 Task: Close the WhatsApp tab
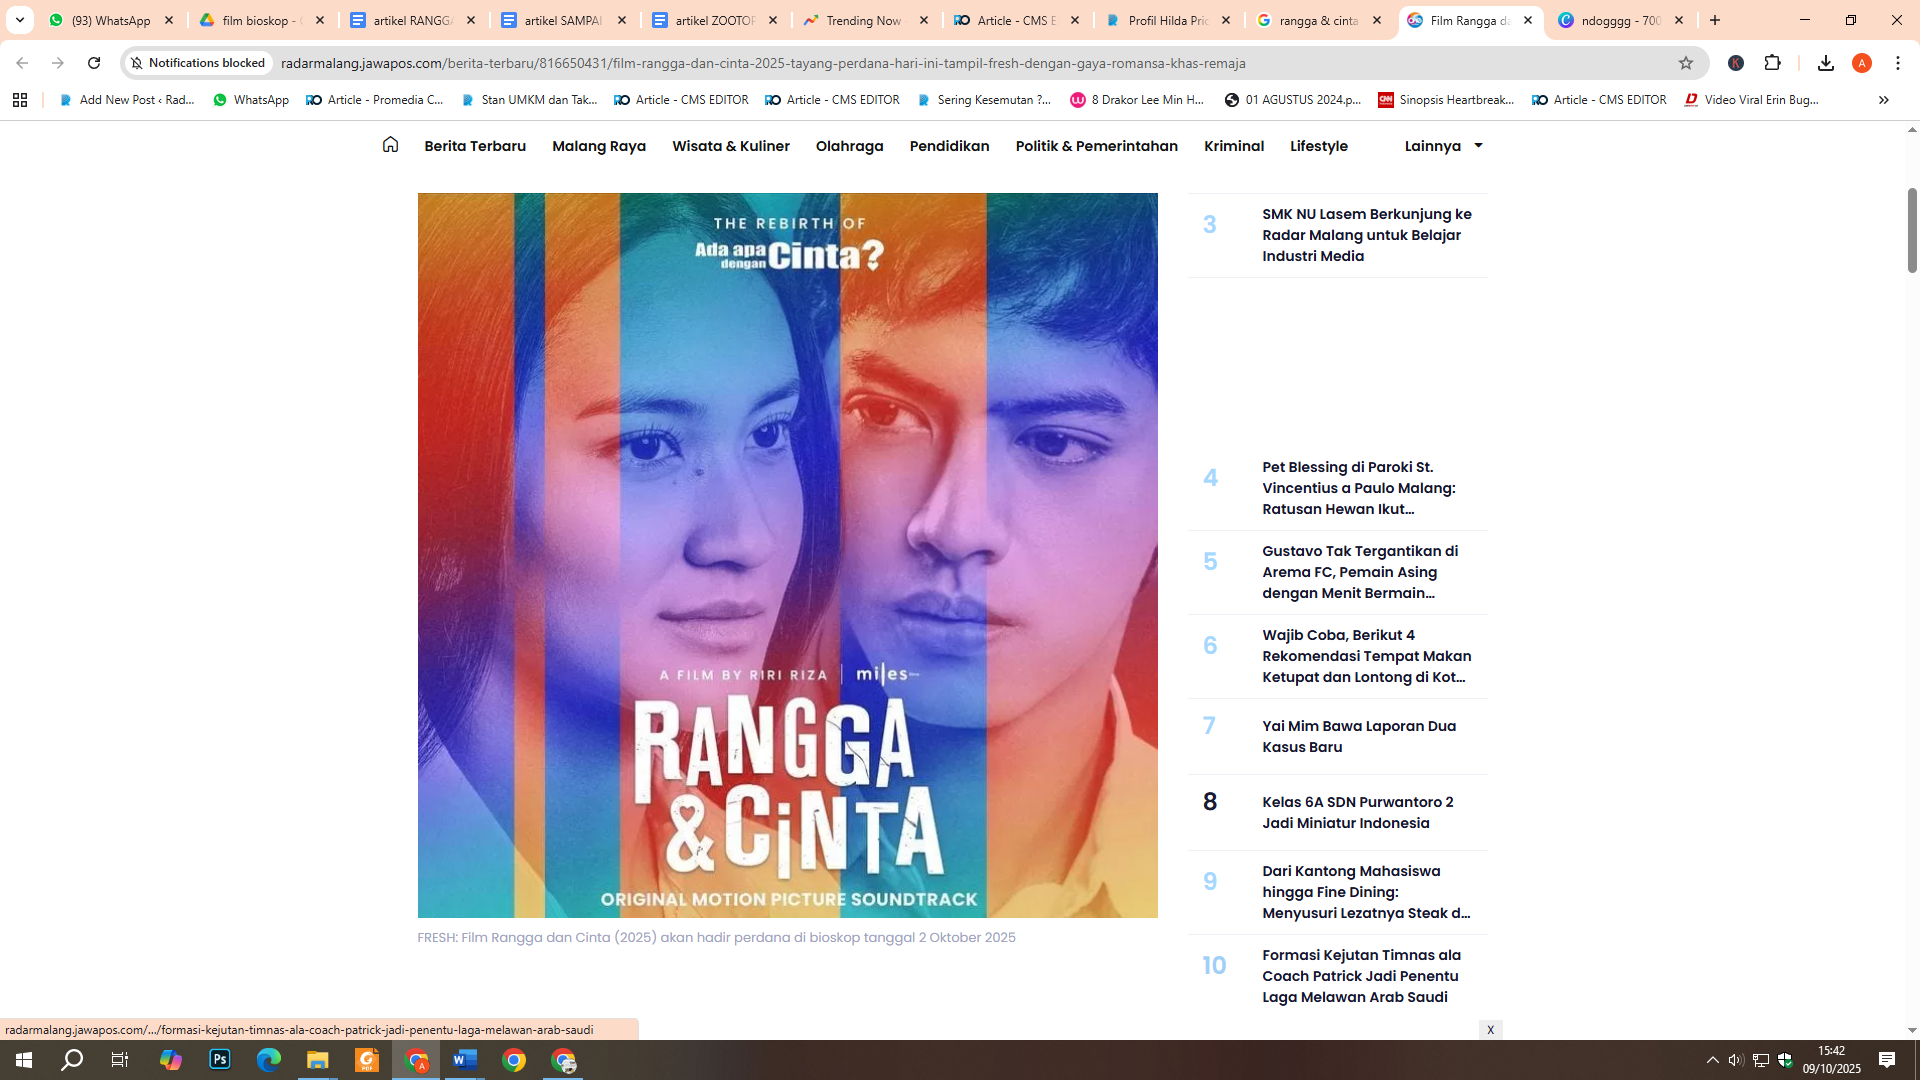pyautogui.click(x=169, y=20)
